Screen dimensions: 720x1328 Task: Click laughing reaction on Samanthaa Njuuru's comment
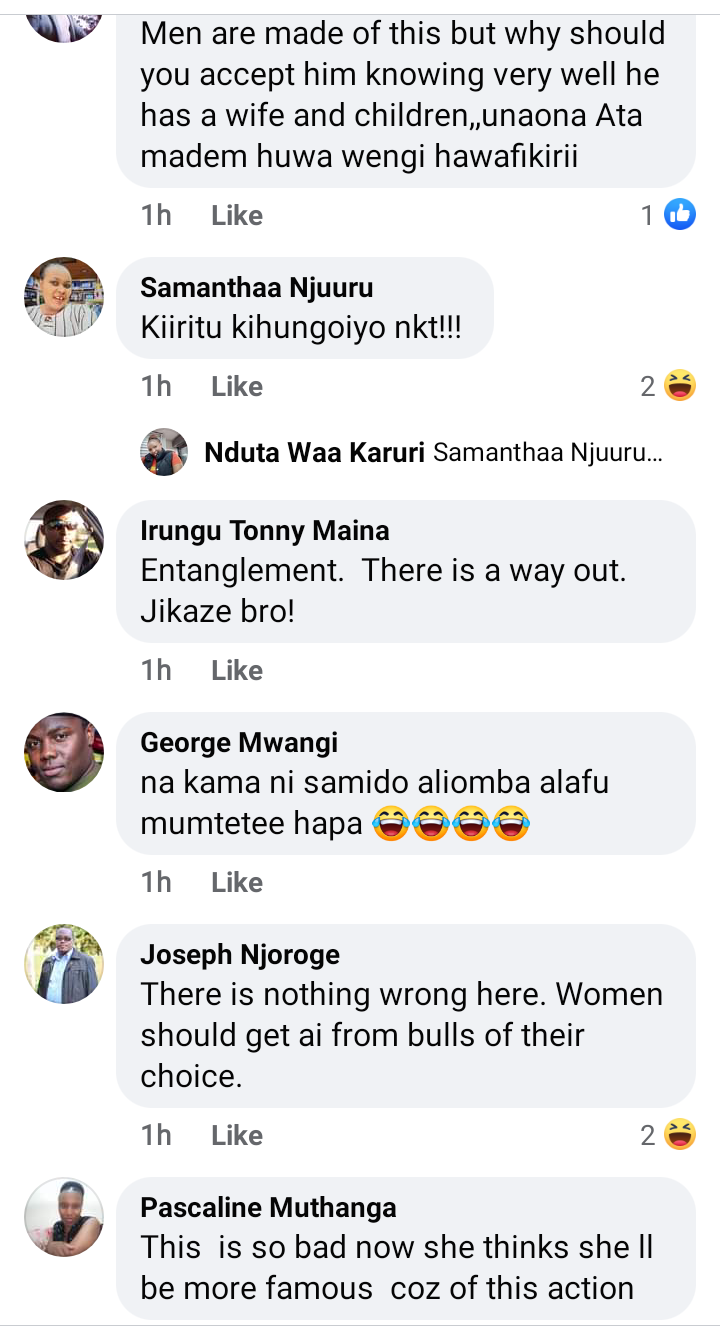pos(680,386)
